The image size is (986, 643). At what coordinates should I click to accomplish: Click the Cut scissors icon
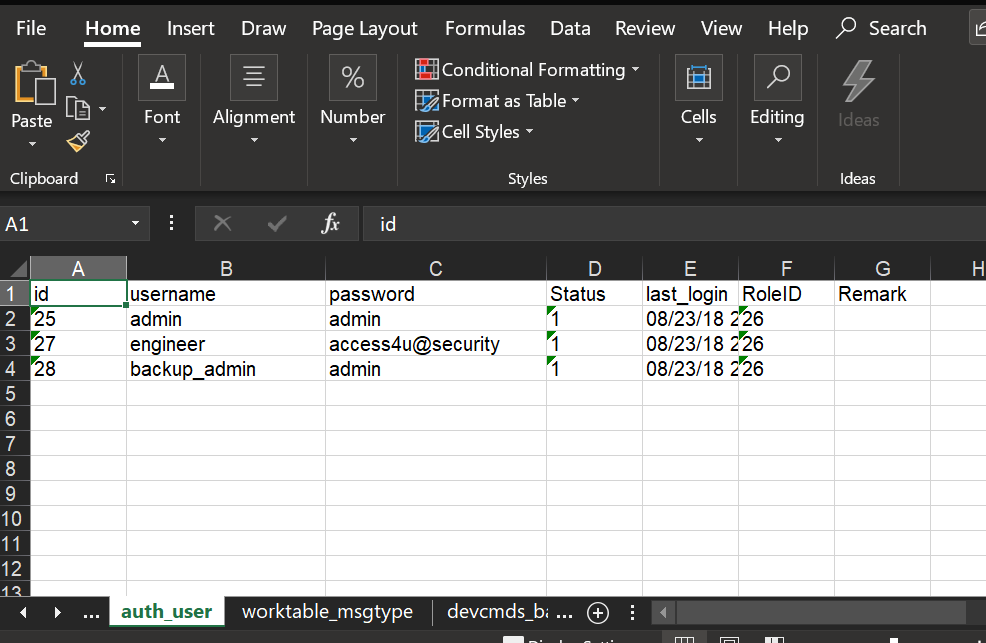[x=78, y=73]
